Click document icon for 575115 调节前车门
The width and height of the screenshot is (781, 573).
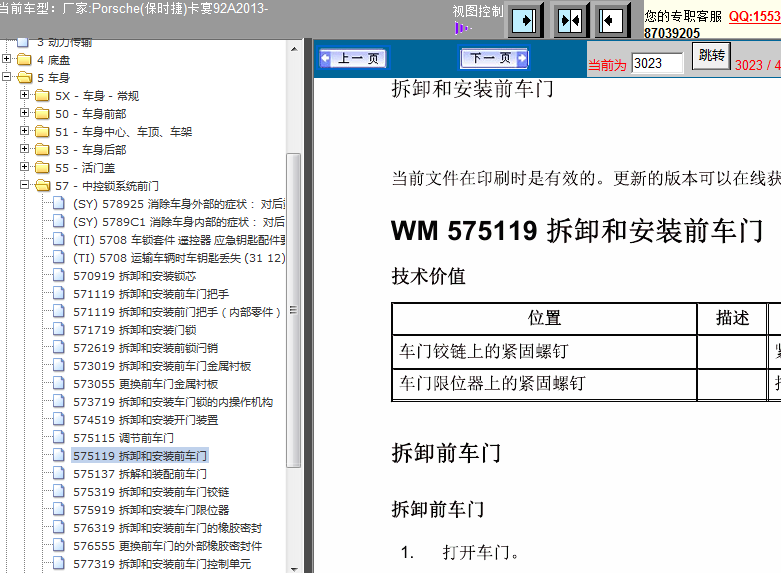click(59, 437)
